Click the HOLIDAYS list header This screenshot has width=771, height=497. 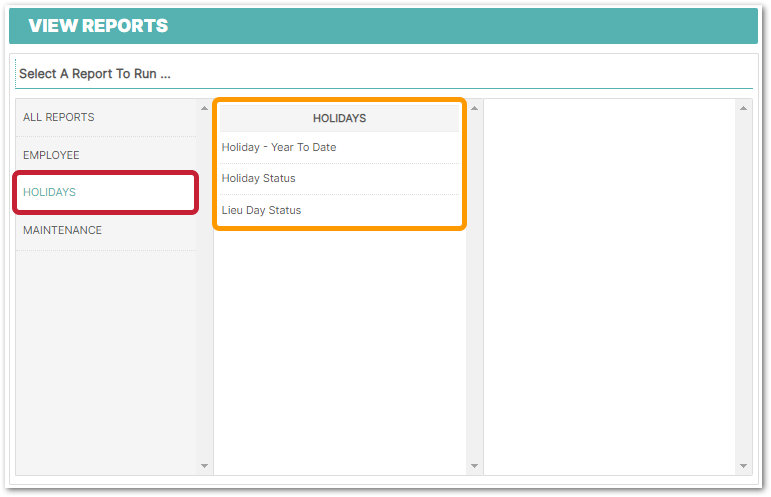pyautogui.click(x=339, y=118)
